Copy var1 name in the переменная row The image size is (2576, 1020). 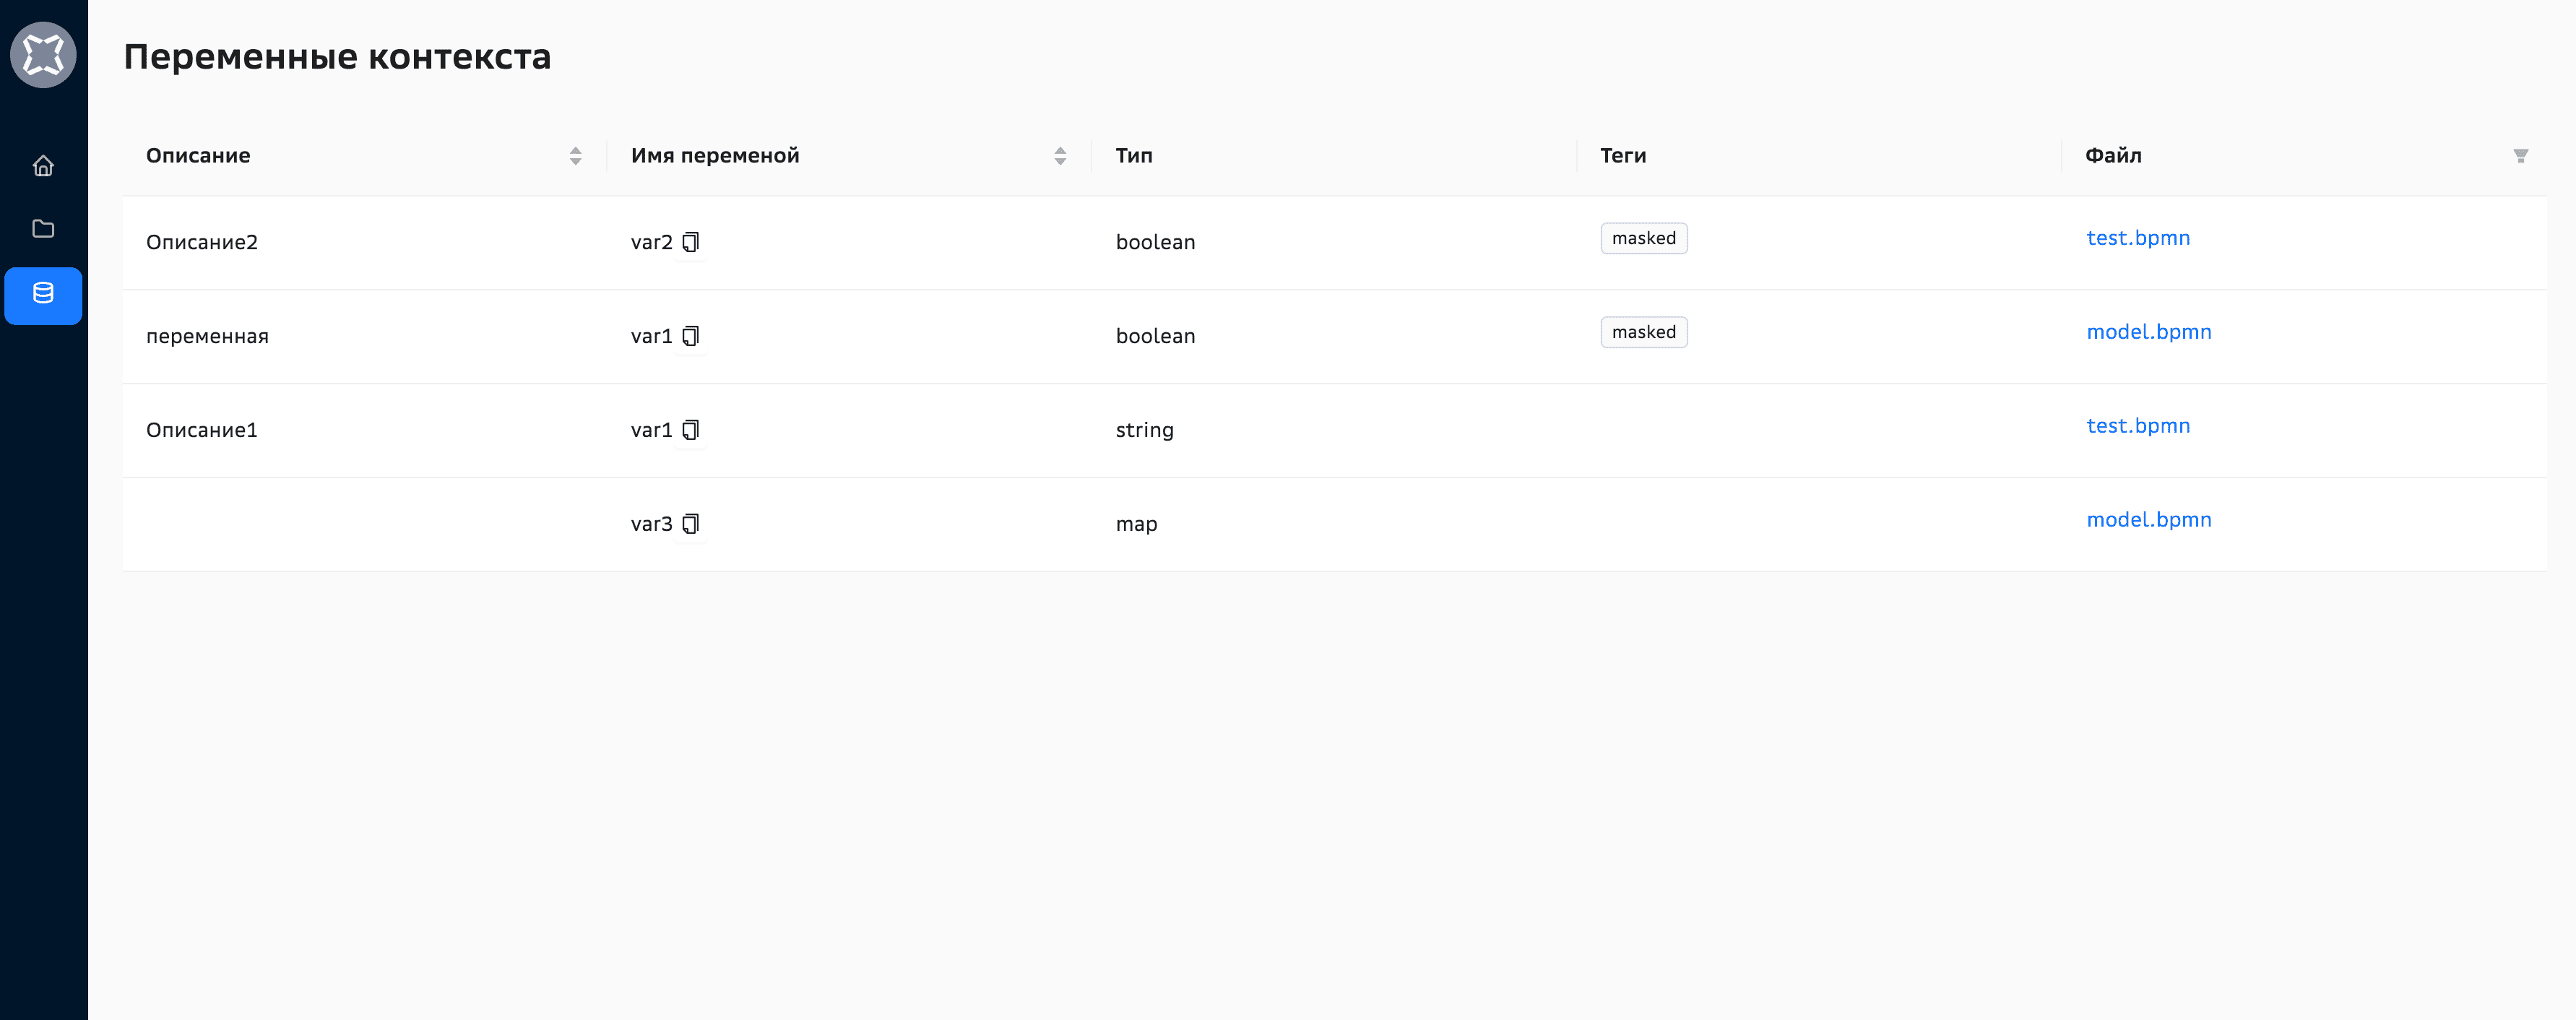[691, 336]
